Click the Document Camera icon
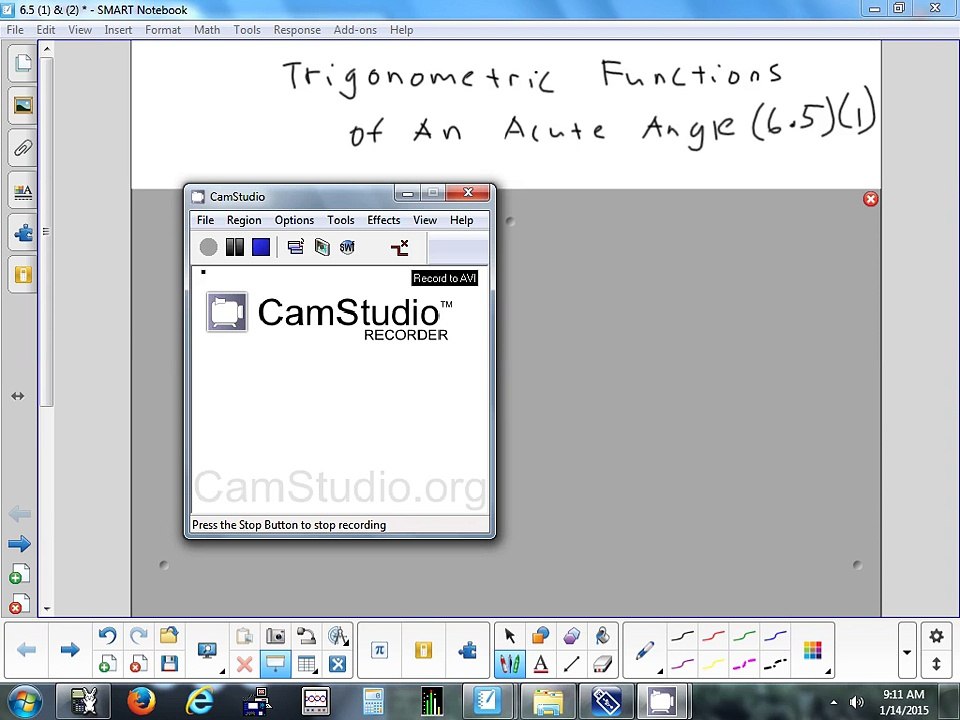The width and height of the screenshot is (960, 720). pyautogui.click(x=306, y=636)
